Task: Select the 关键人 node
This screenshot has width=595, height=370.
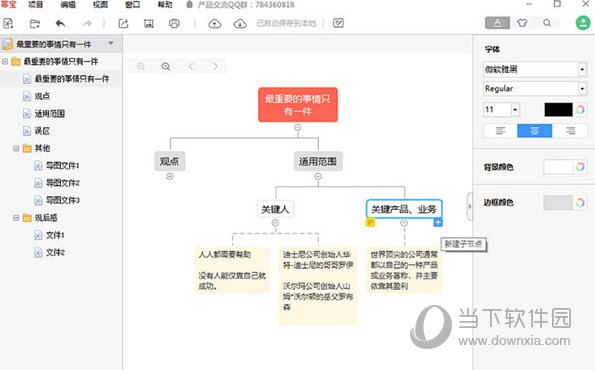Action: tap(275, 209)
